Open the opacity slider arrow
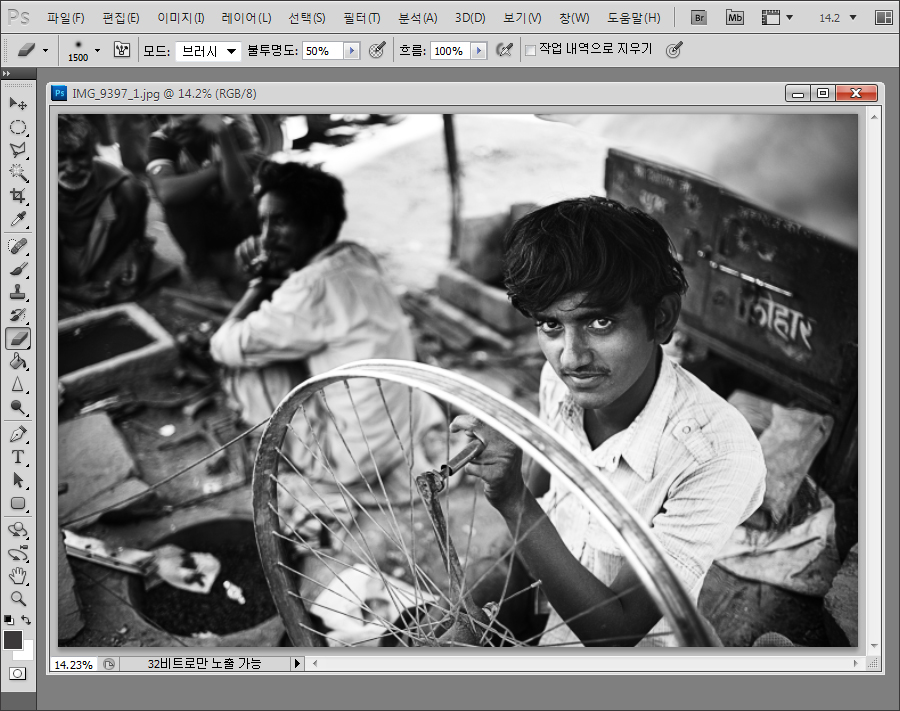This screenshot has width=900, height=711. pyautogui.click(x=352, y=50)
